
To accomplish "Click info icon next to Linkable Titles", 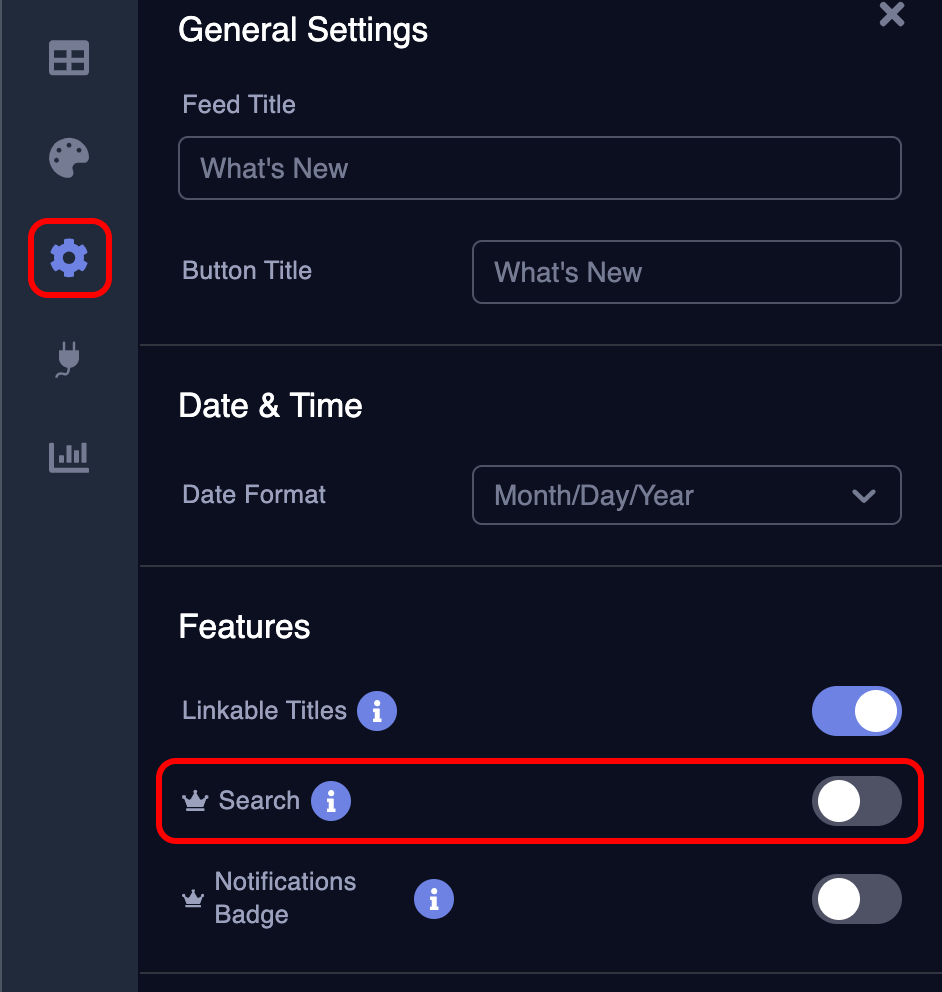I will click(377, 710).
